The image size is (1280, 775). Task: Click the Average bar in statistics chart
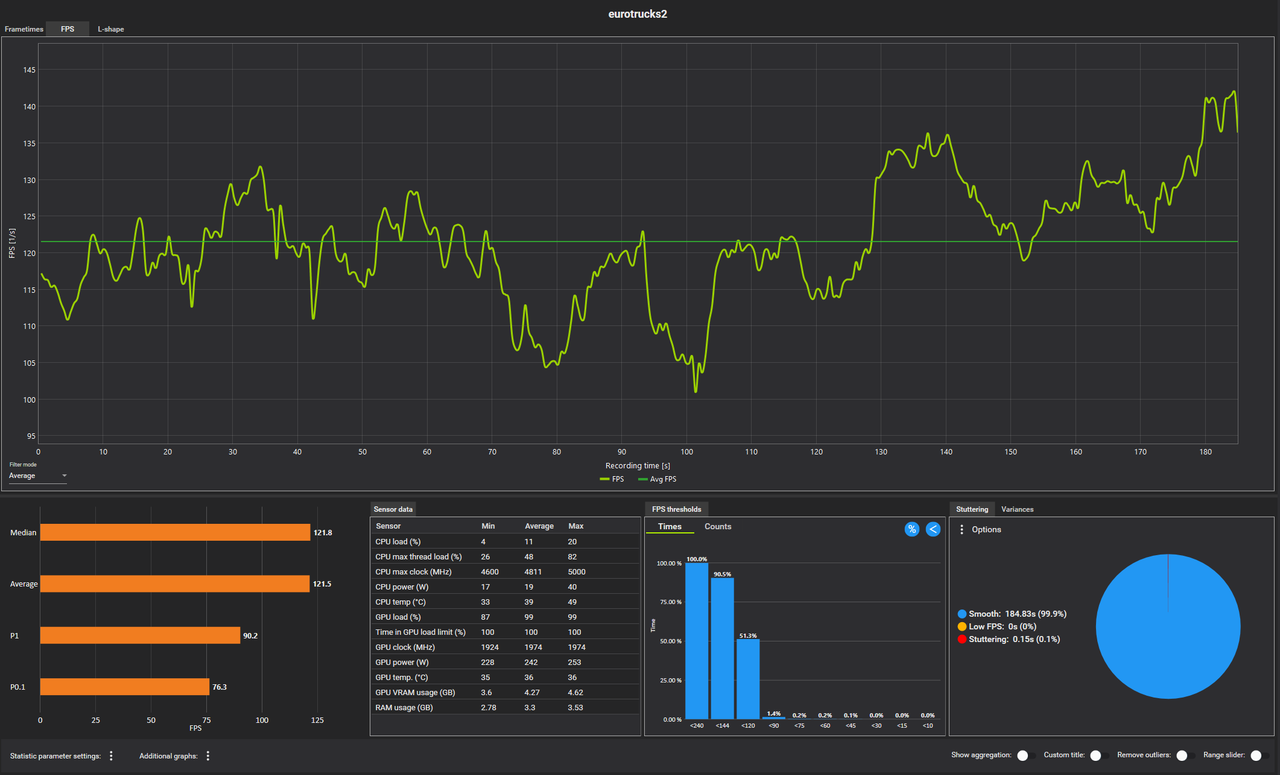[175, 583]
